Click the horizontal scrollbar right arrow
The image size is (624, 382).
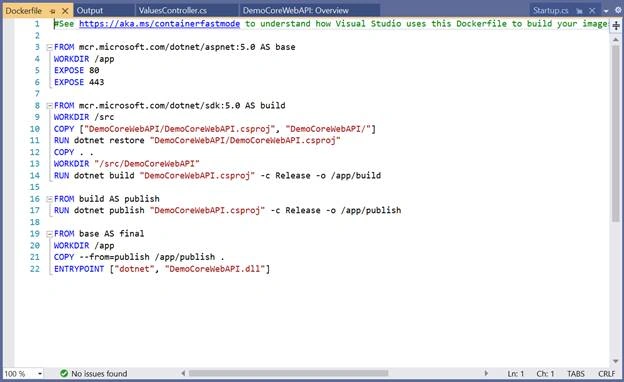point(486,373)
